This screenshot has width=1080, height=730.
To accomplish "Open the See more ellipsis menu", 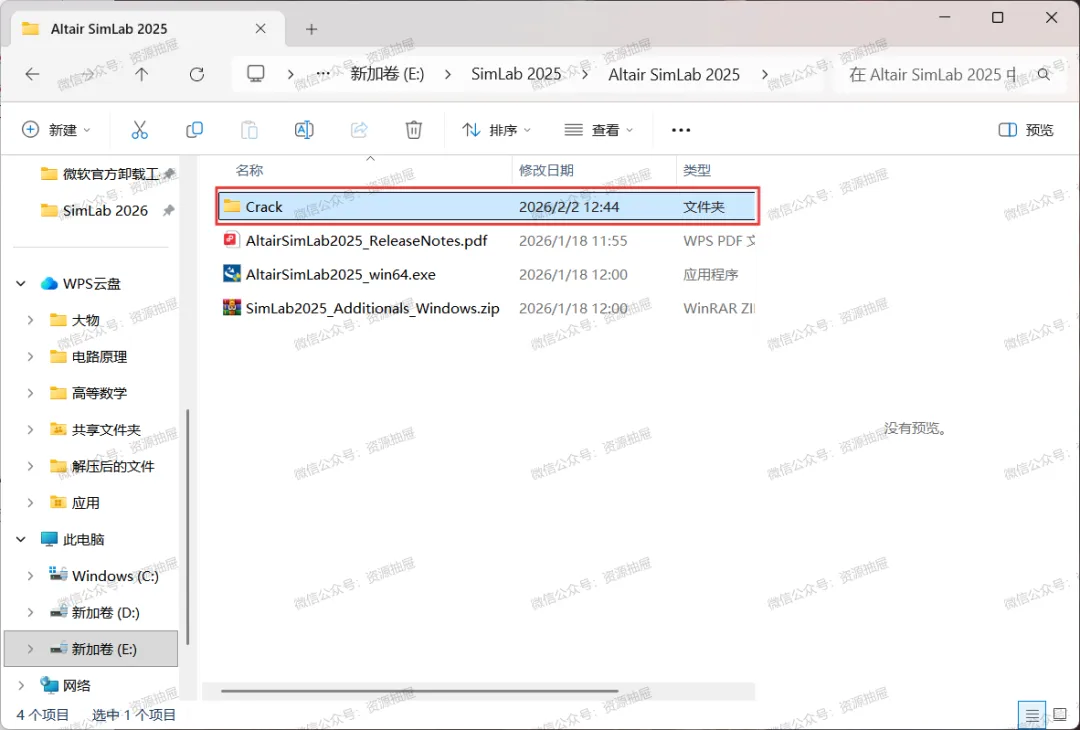I will click(x=681, y=130).
